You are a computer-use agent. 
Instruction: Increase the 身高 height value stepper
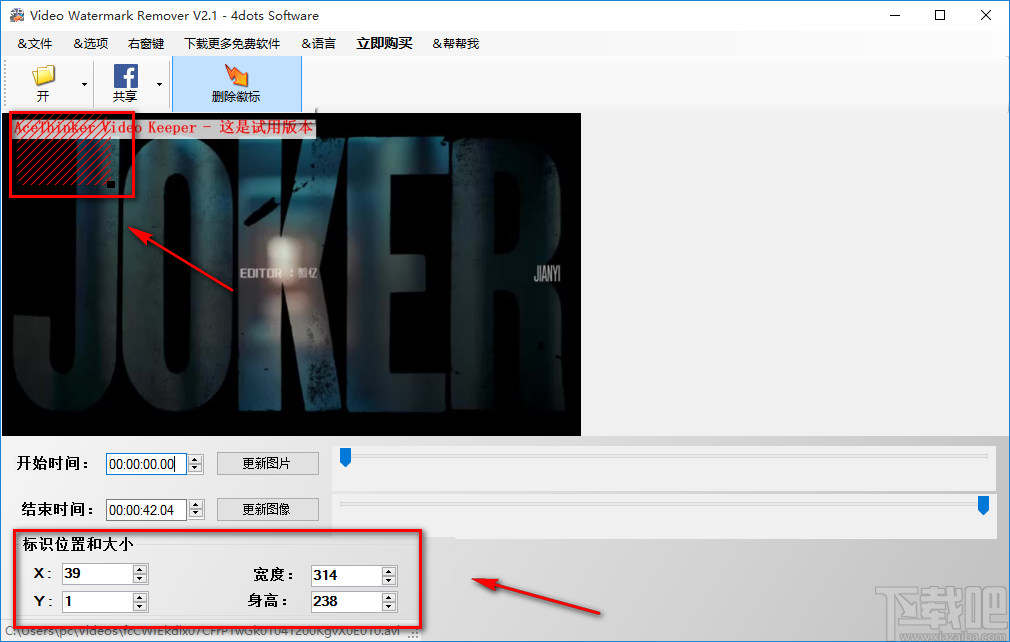click(x=388, y=596)
